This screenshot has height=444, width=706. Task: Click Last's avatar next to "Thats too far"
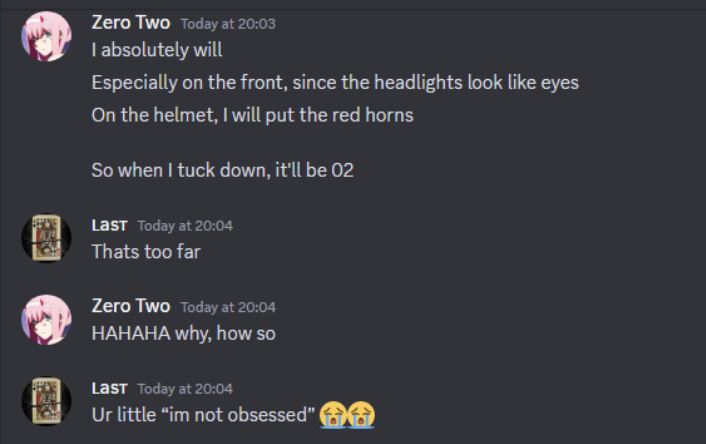[x=46, y=238]
